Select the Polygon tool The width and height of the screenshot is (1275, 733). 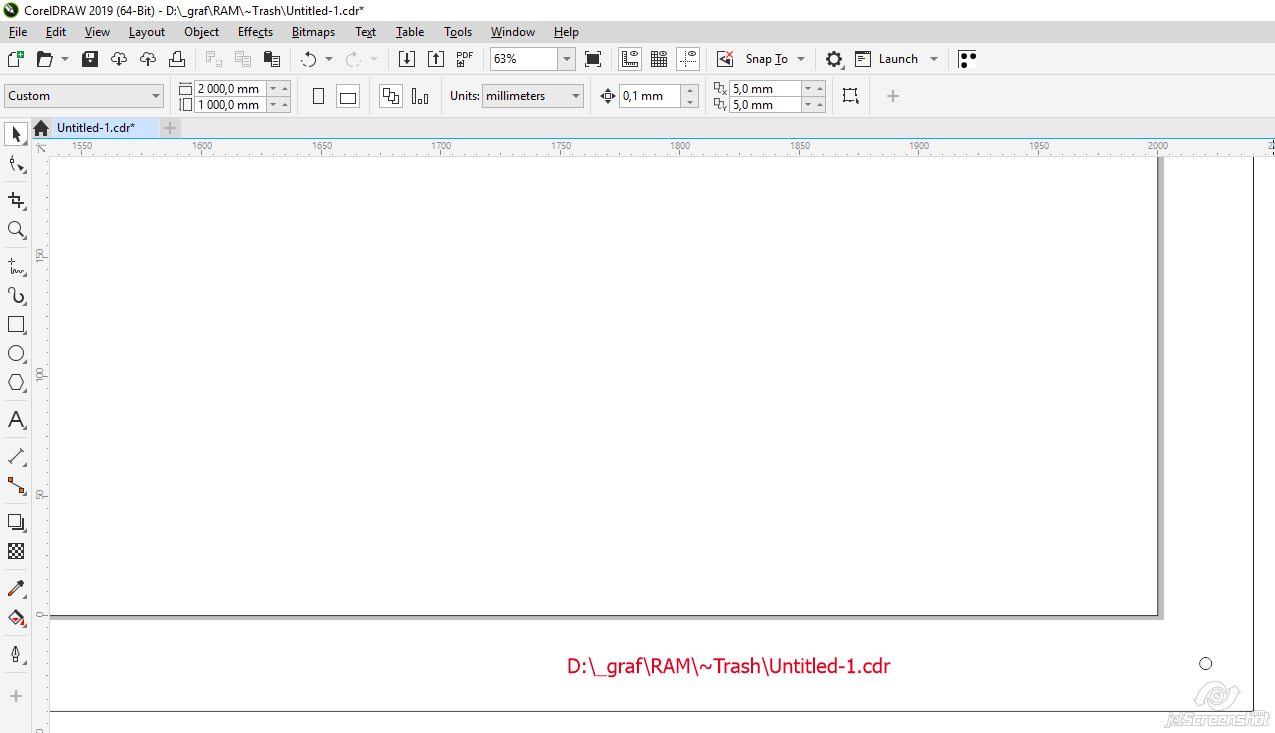16,383
